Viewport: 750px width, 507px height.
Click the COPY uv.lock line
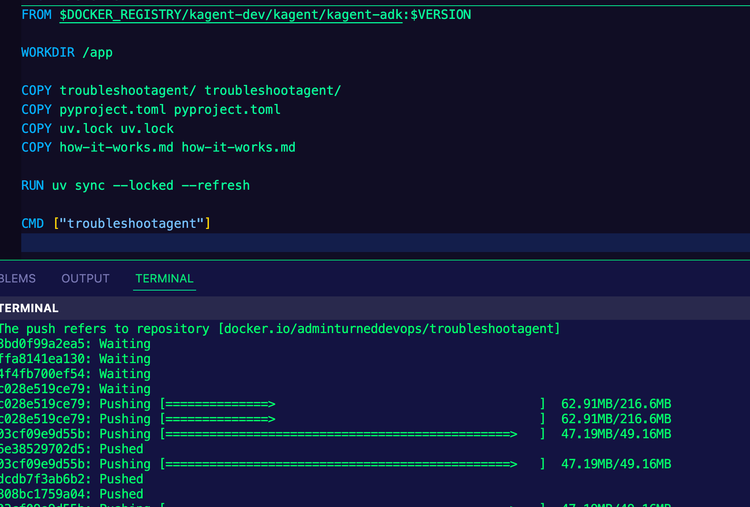(x=98, y=129)
